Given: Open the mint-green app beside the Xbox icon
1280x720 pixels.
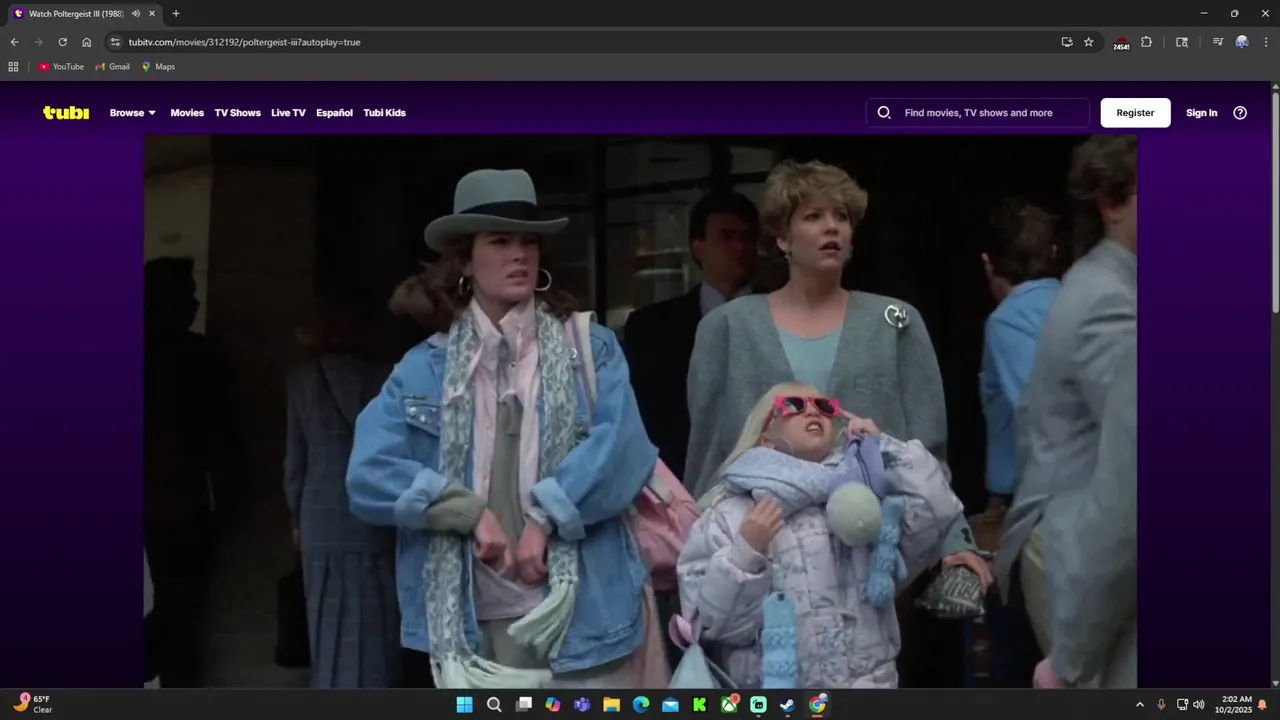Looking at the screenshot, I should [x=758, y=704].
